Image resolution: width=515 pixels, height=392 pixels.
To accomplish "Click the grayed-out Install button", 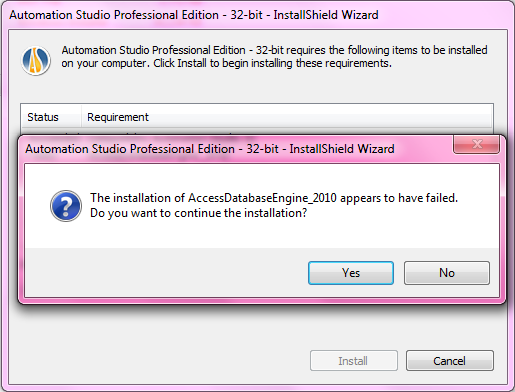I will [x=354, y=361].
